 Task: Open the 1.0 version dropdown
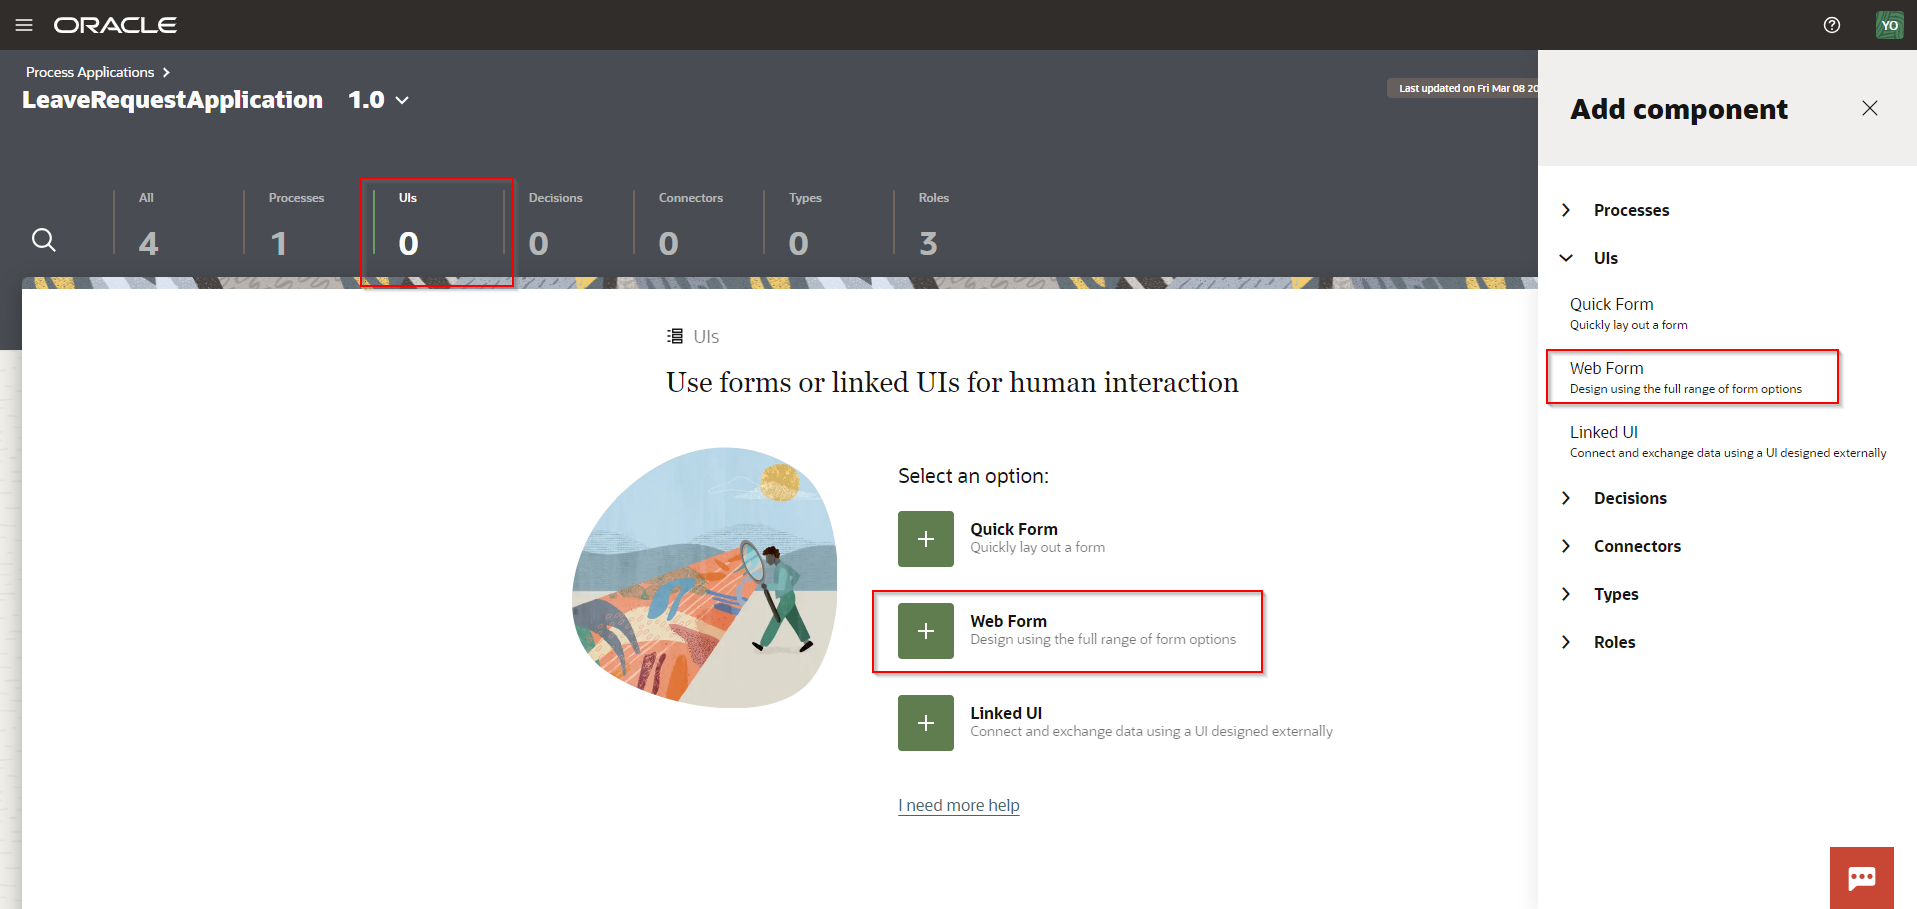(x=379, y=100)
